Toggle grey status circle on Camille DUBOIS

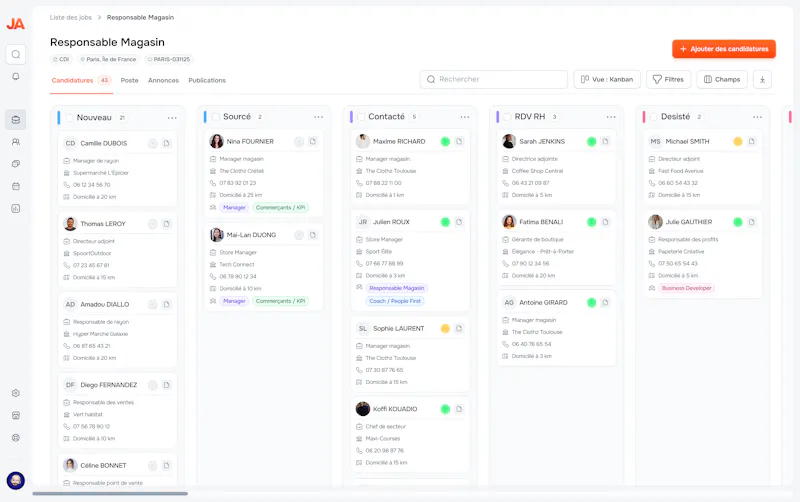pyautogui.click(x=153, y=143)
